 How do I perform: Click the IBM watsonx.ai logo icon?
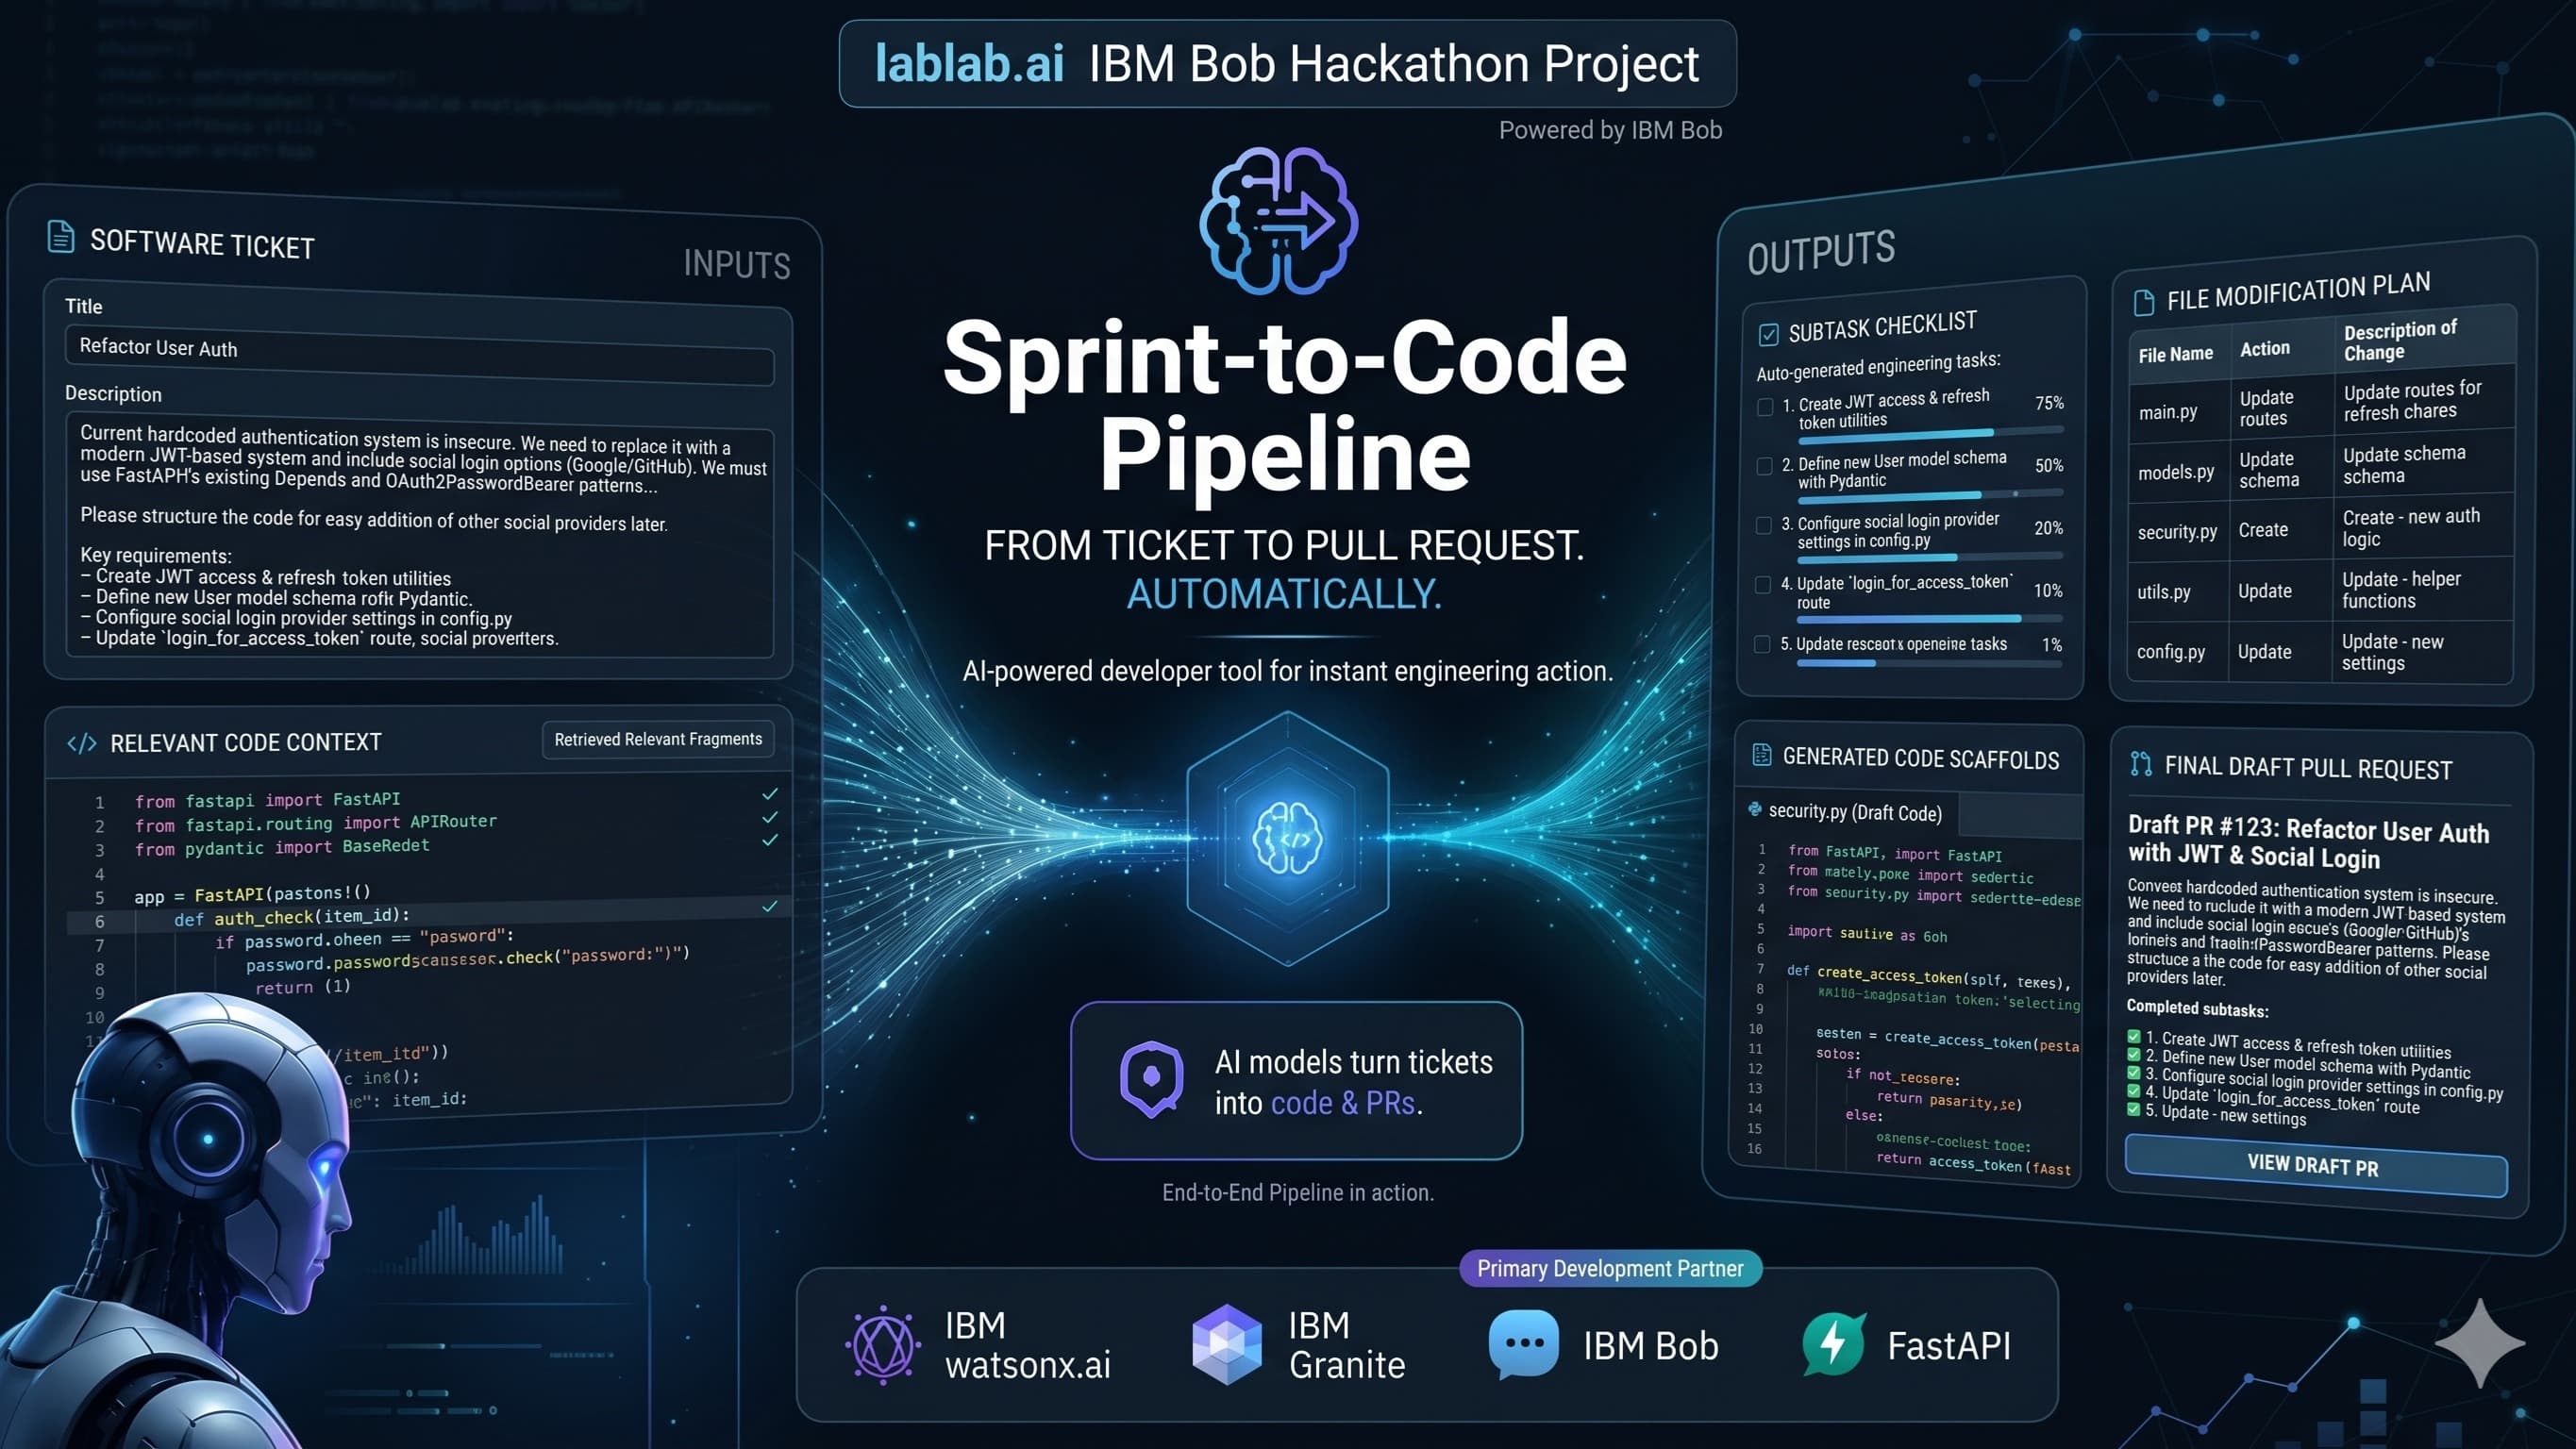click(x=882, y=1345)
